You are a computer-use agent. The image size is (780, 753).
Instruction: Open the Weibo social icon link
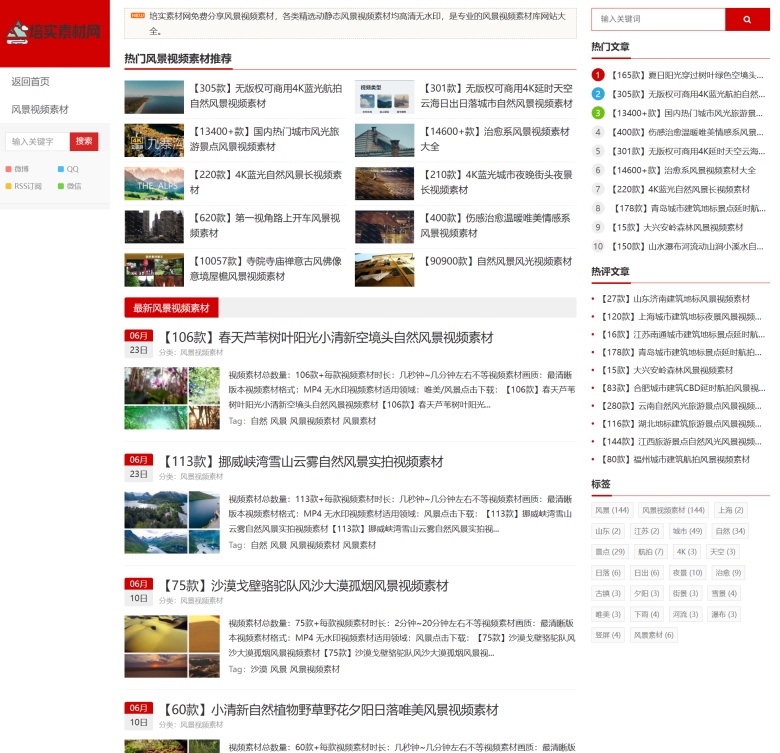point(17,169)
